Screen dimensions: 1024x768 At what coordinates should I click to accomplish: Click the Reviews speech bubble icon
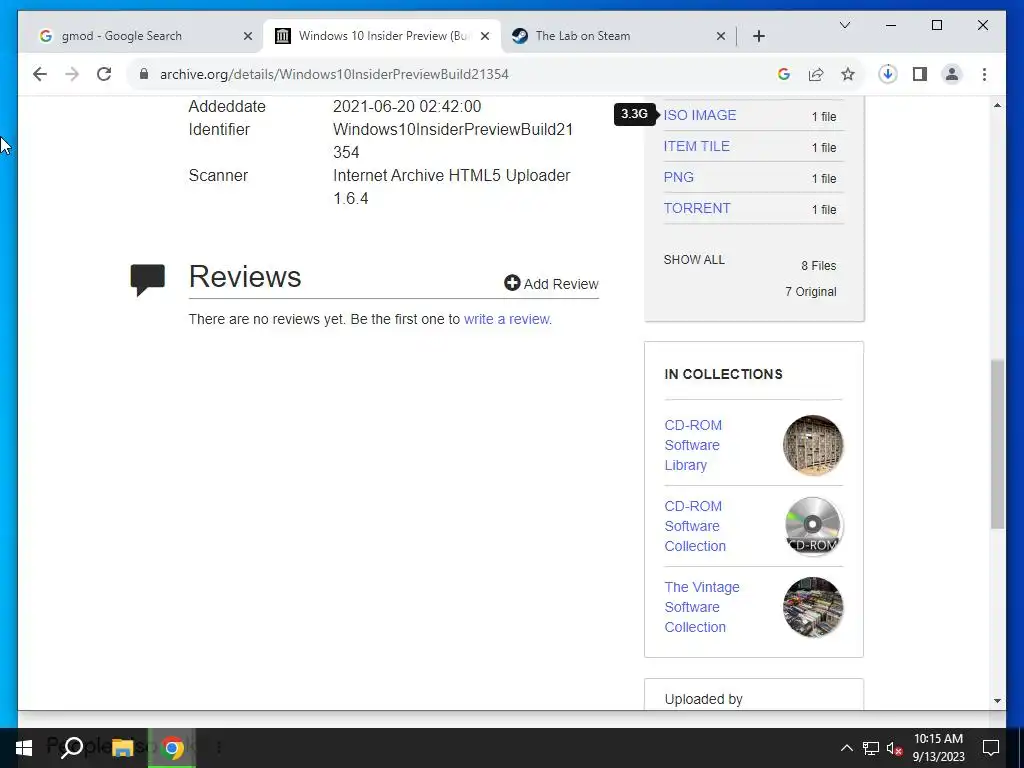(147, 280)
